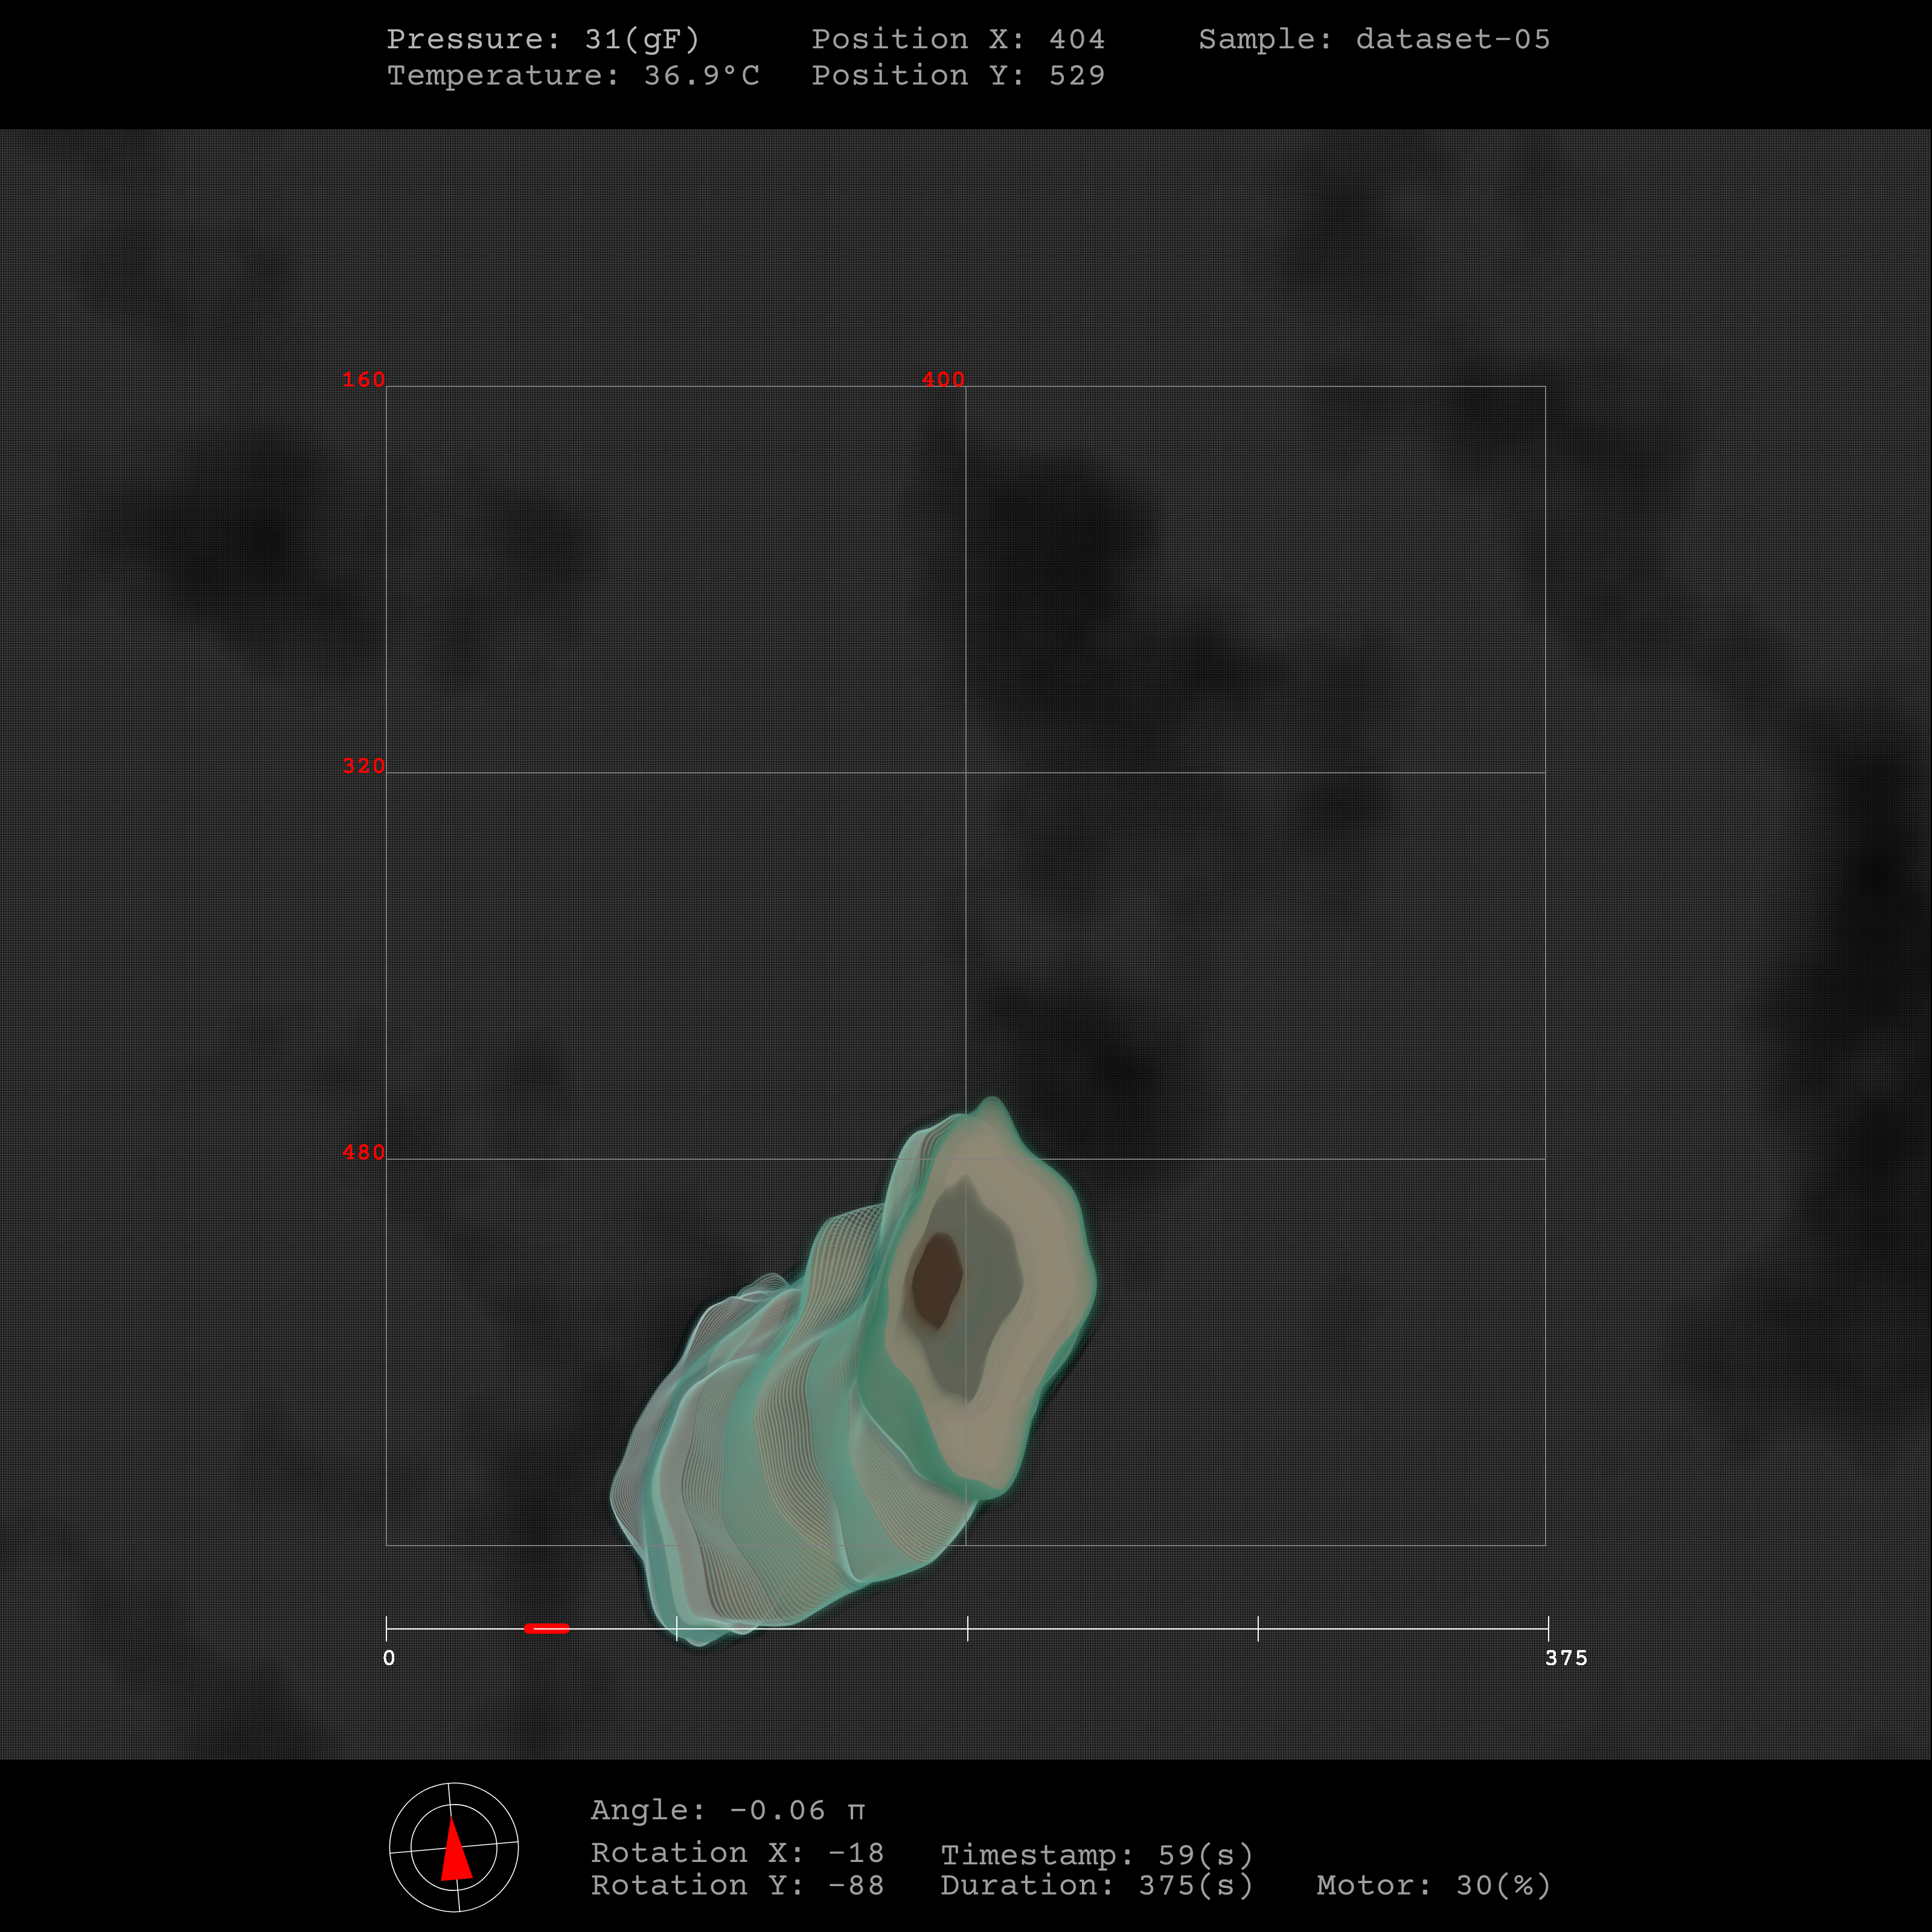The width and height of the screenshot is (1932, 1932).
Task: Click the Sample dataset-05 label
Action: (x=1374, y=39)
